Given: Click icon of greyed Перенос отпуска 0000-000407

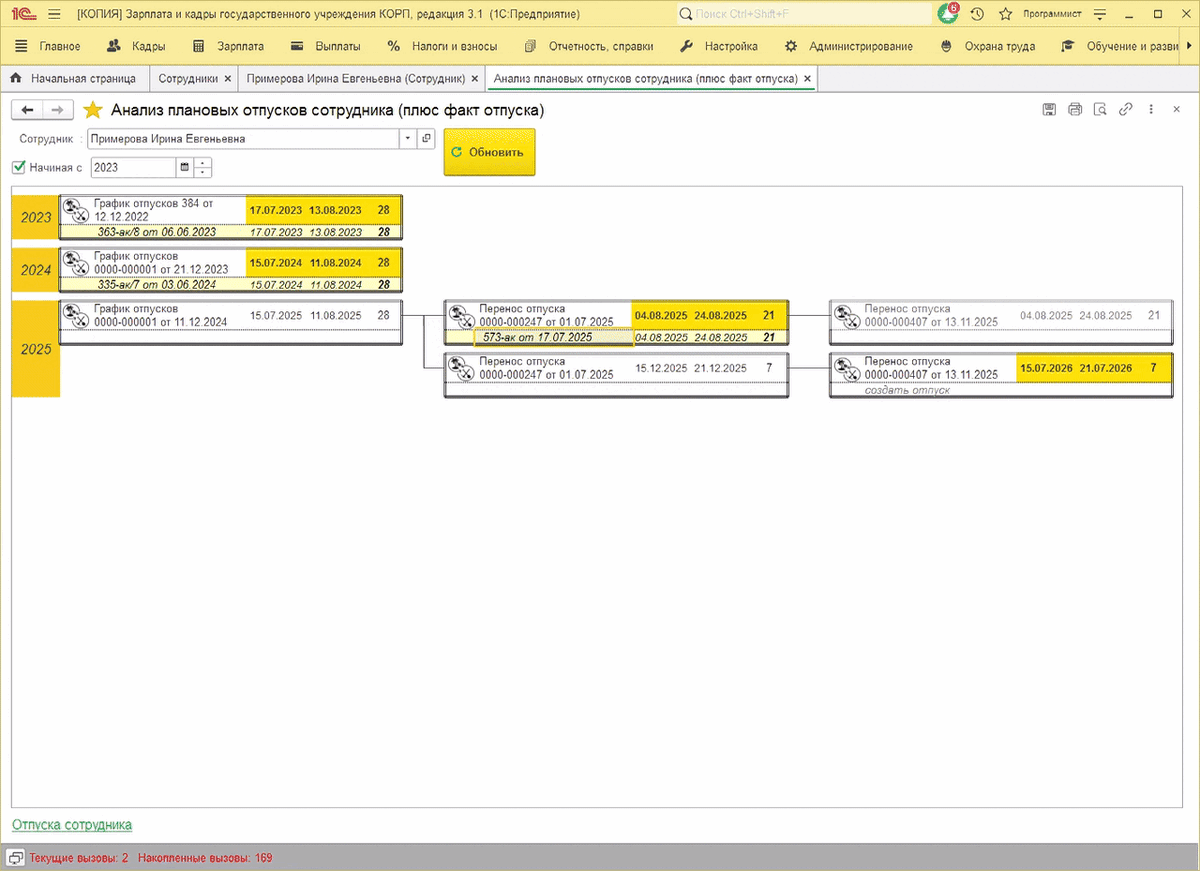Looking at the screenshot, I should coord(846,315).
